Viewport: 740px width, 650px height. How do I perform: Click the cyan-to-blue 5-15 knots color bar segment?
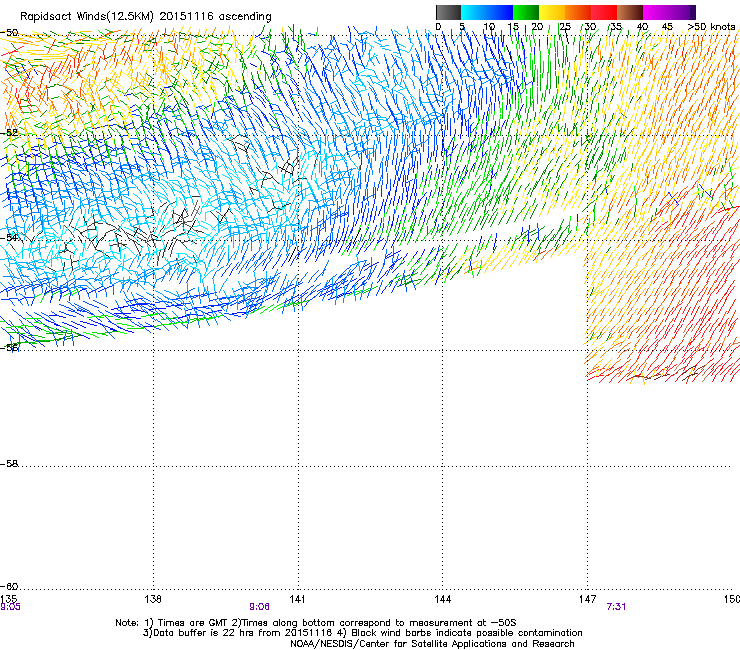487,12
